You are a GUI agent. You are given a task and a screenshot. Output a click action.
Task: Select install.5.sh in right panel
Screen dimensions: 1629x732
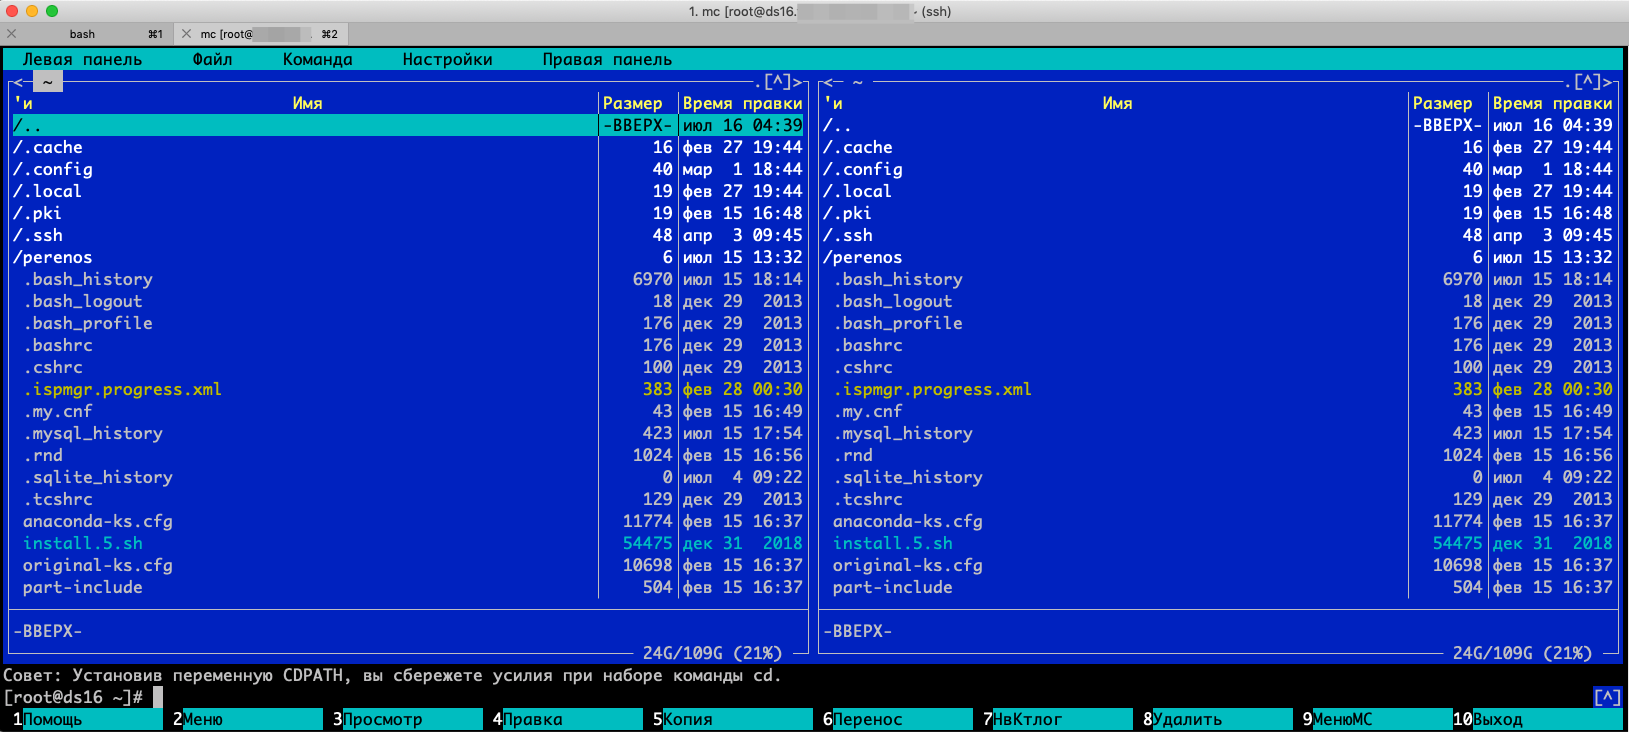click(x=1218, y=543)
